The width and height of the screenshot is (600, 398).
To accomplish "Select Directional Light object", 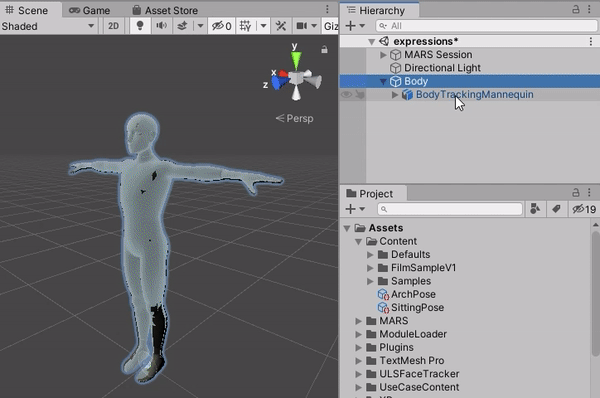I will pos(442,68).
